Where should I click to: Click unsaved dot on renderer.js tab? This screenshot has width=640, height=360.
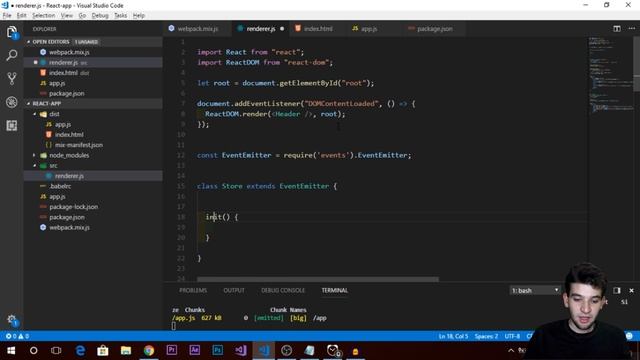(282, 29)
